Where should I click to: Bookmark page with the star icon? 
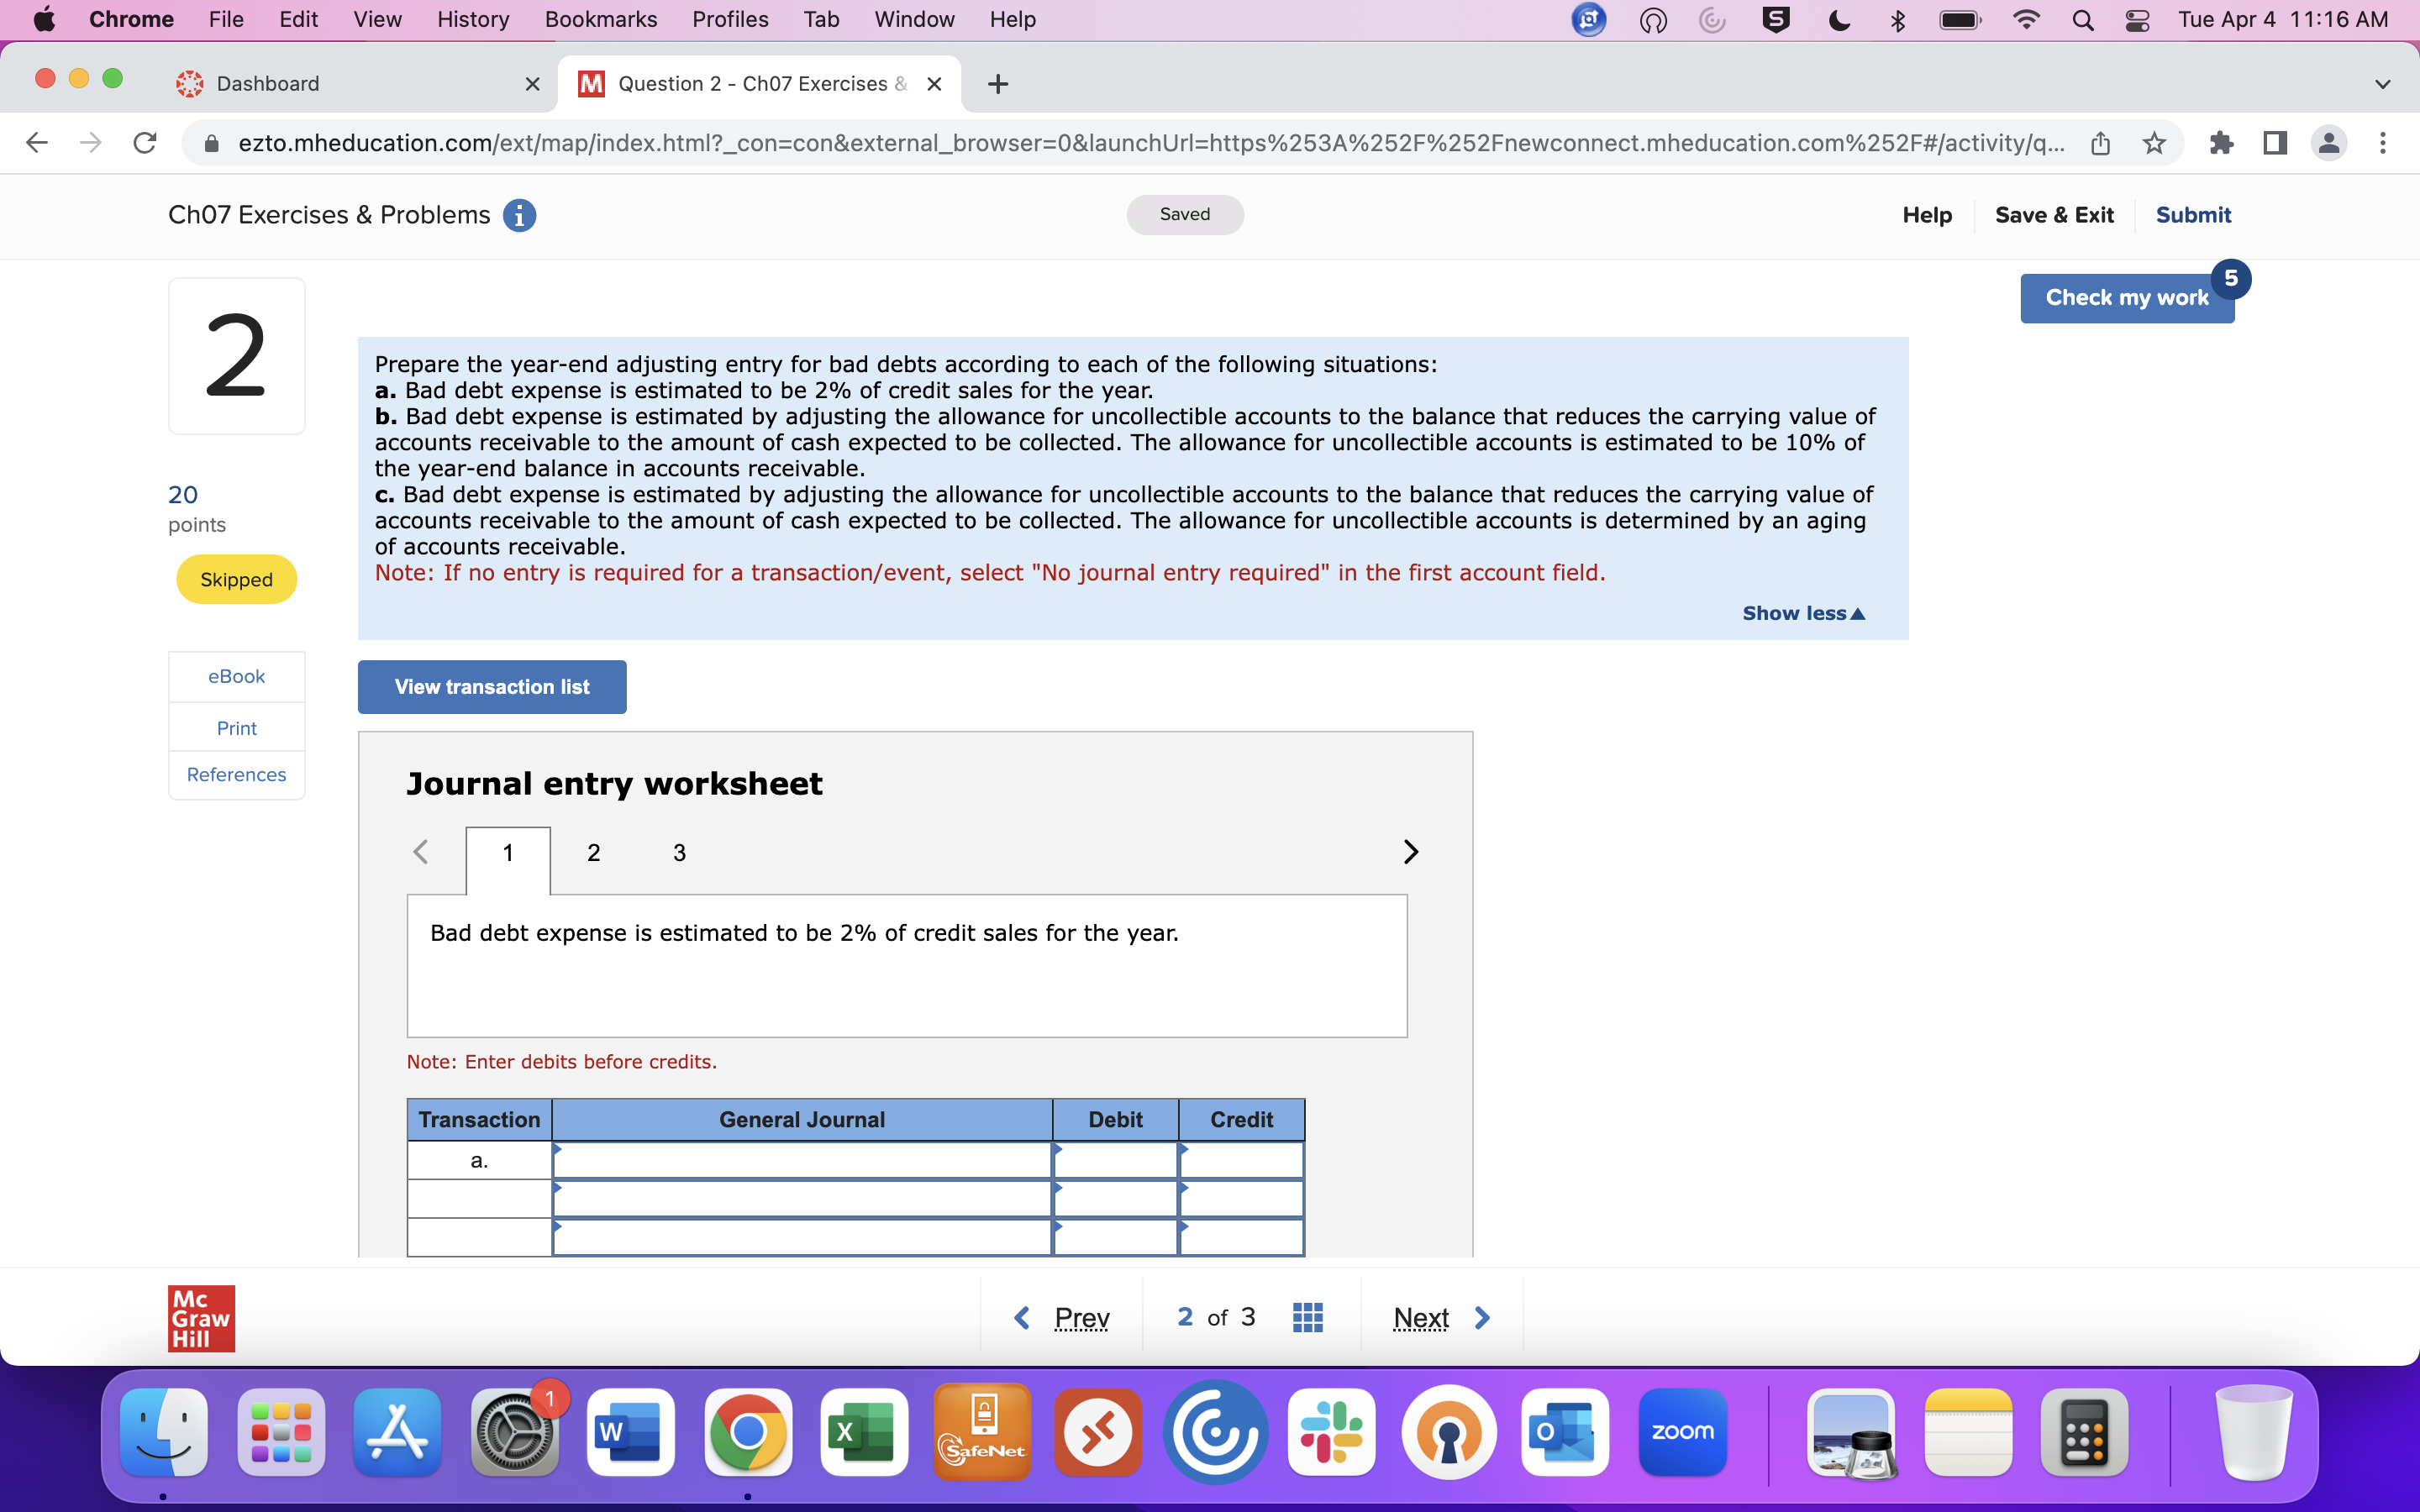coord(2154,143)
